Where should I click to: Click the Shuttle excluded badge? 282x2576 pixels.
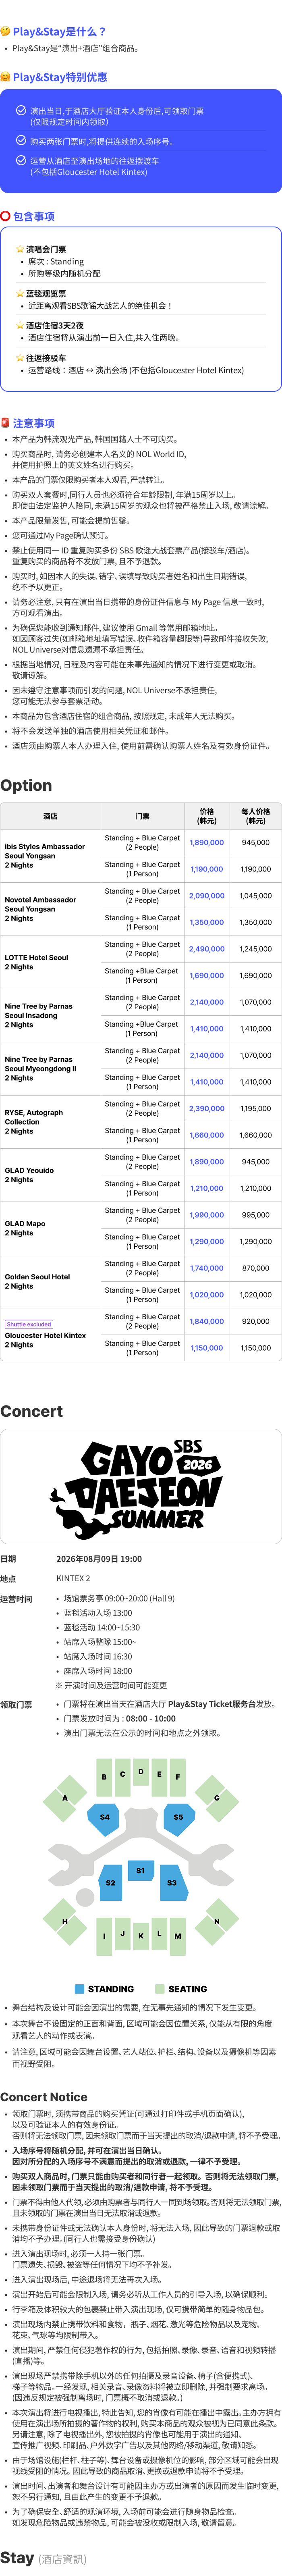click(x=29, y=1324)
